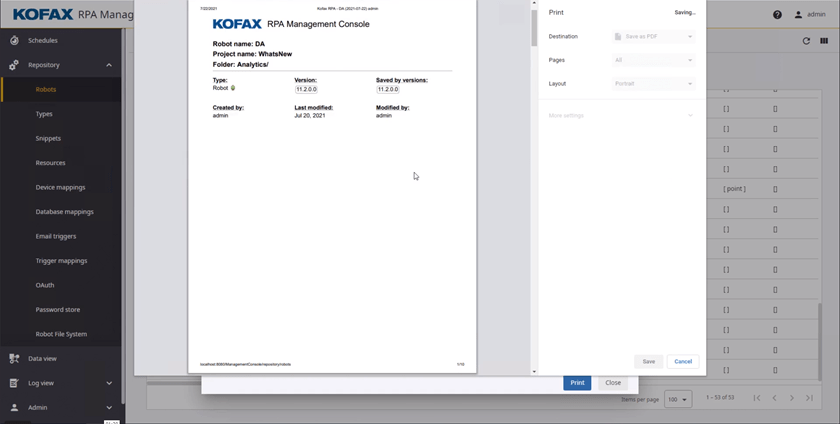This screenshot has width=840, height=424.
Task: Click the Repository gears icon
Action: [x=14, y=65]
